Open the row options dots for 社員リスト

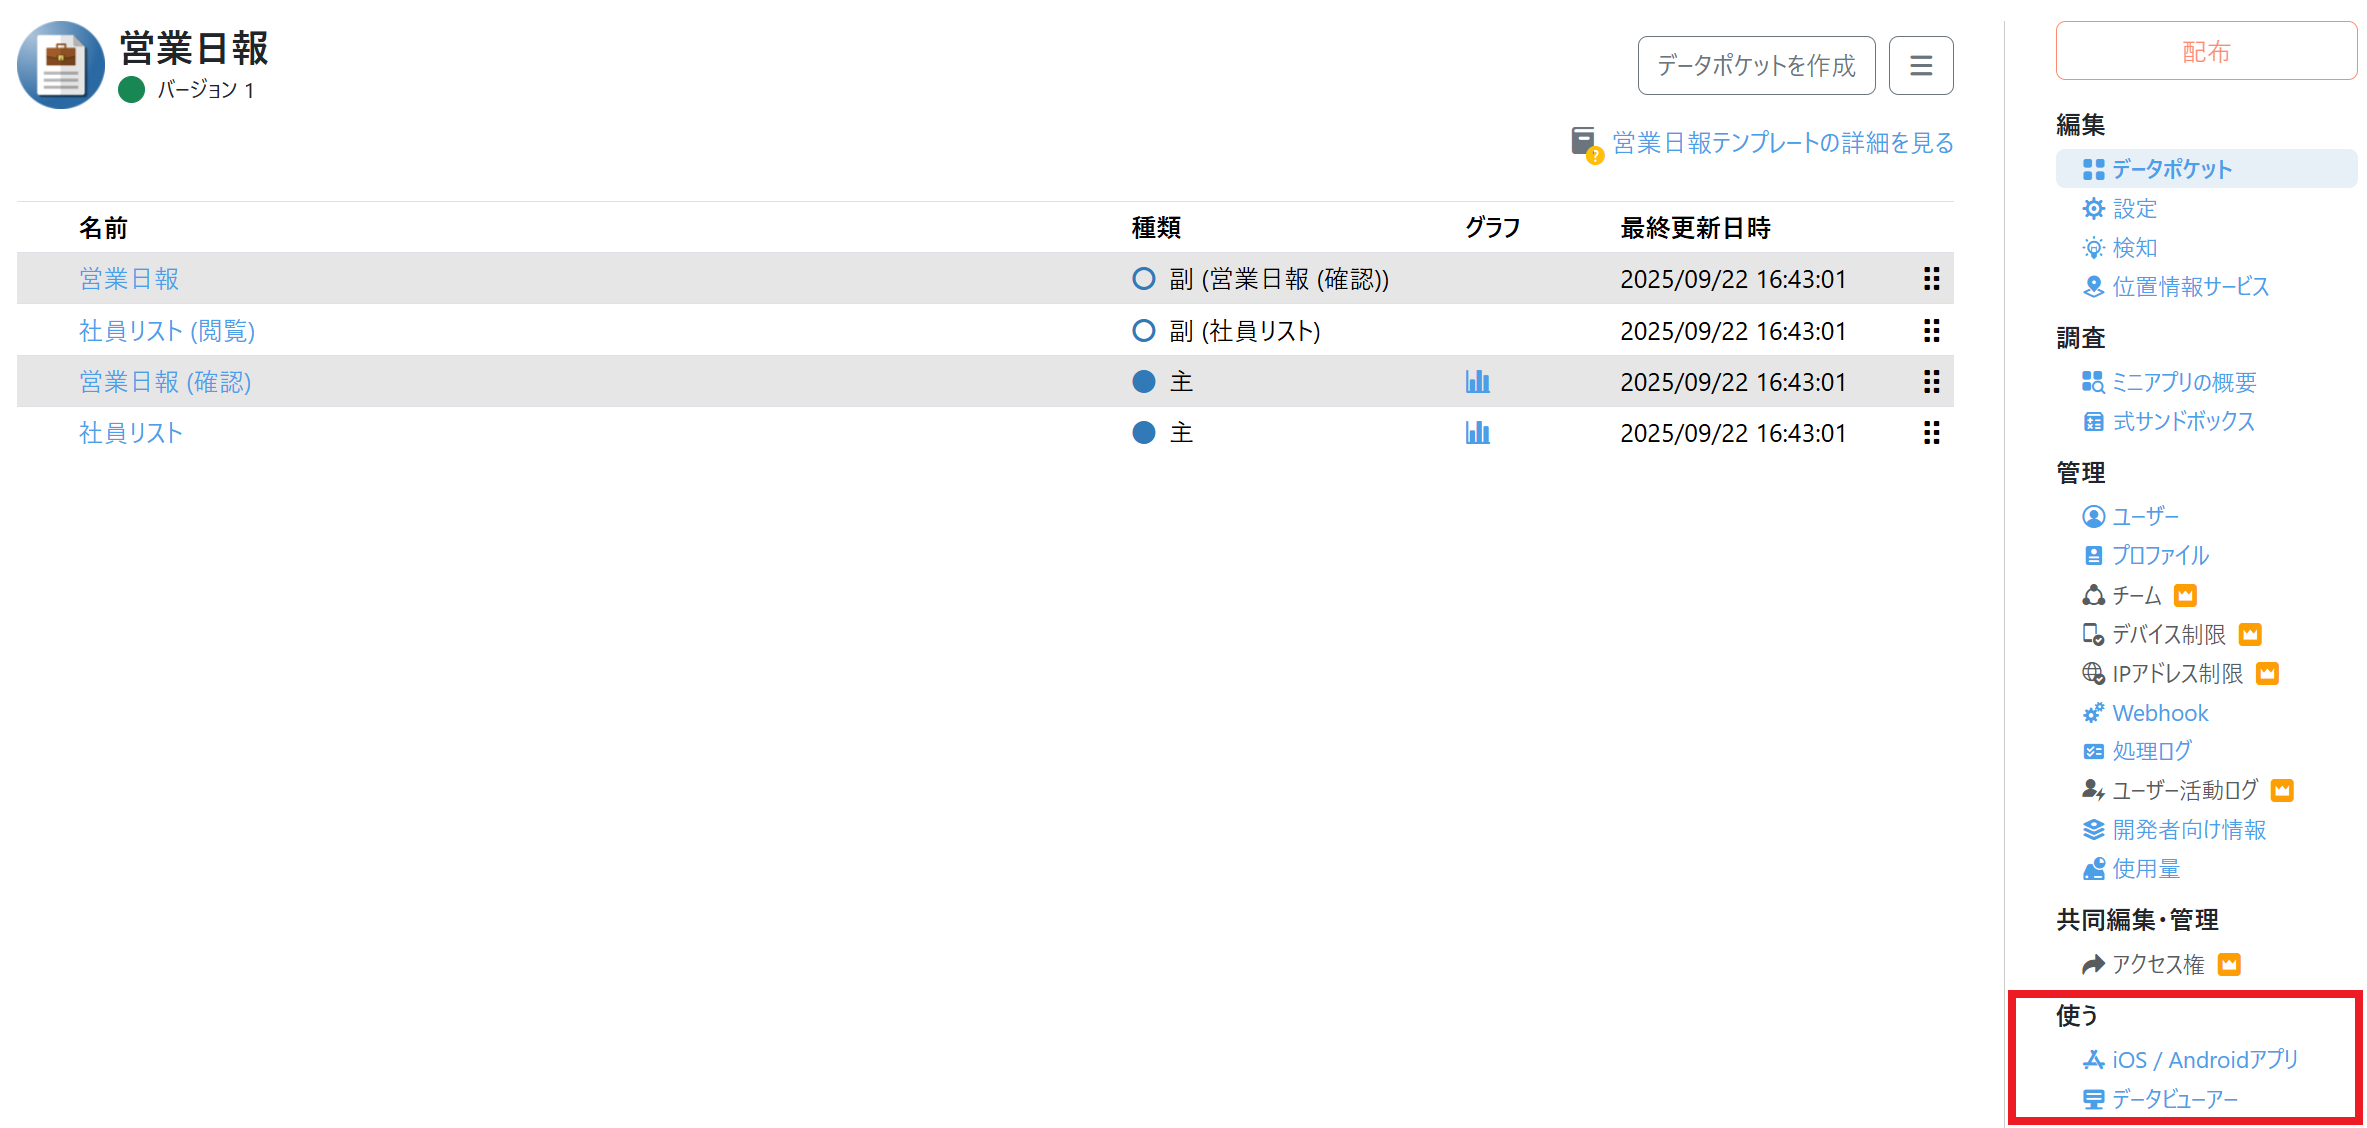click(1931, 433)
